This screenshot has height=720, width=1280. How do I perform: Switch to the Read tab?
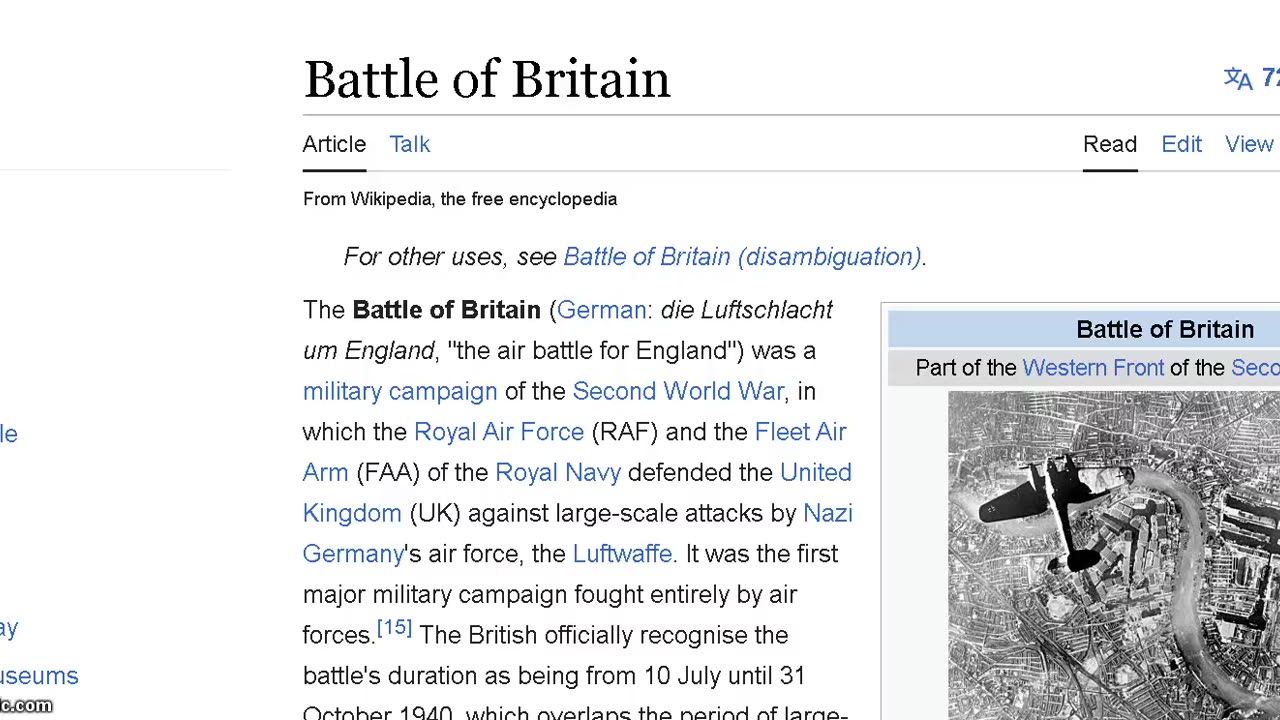(x=1110, y=144)
